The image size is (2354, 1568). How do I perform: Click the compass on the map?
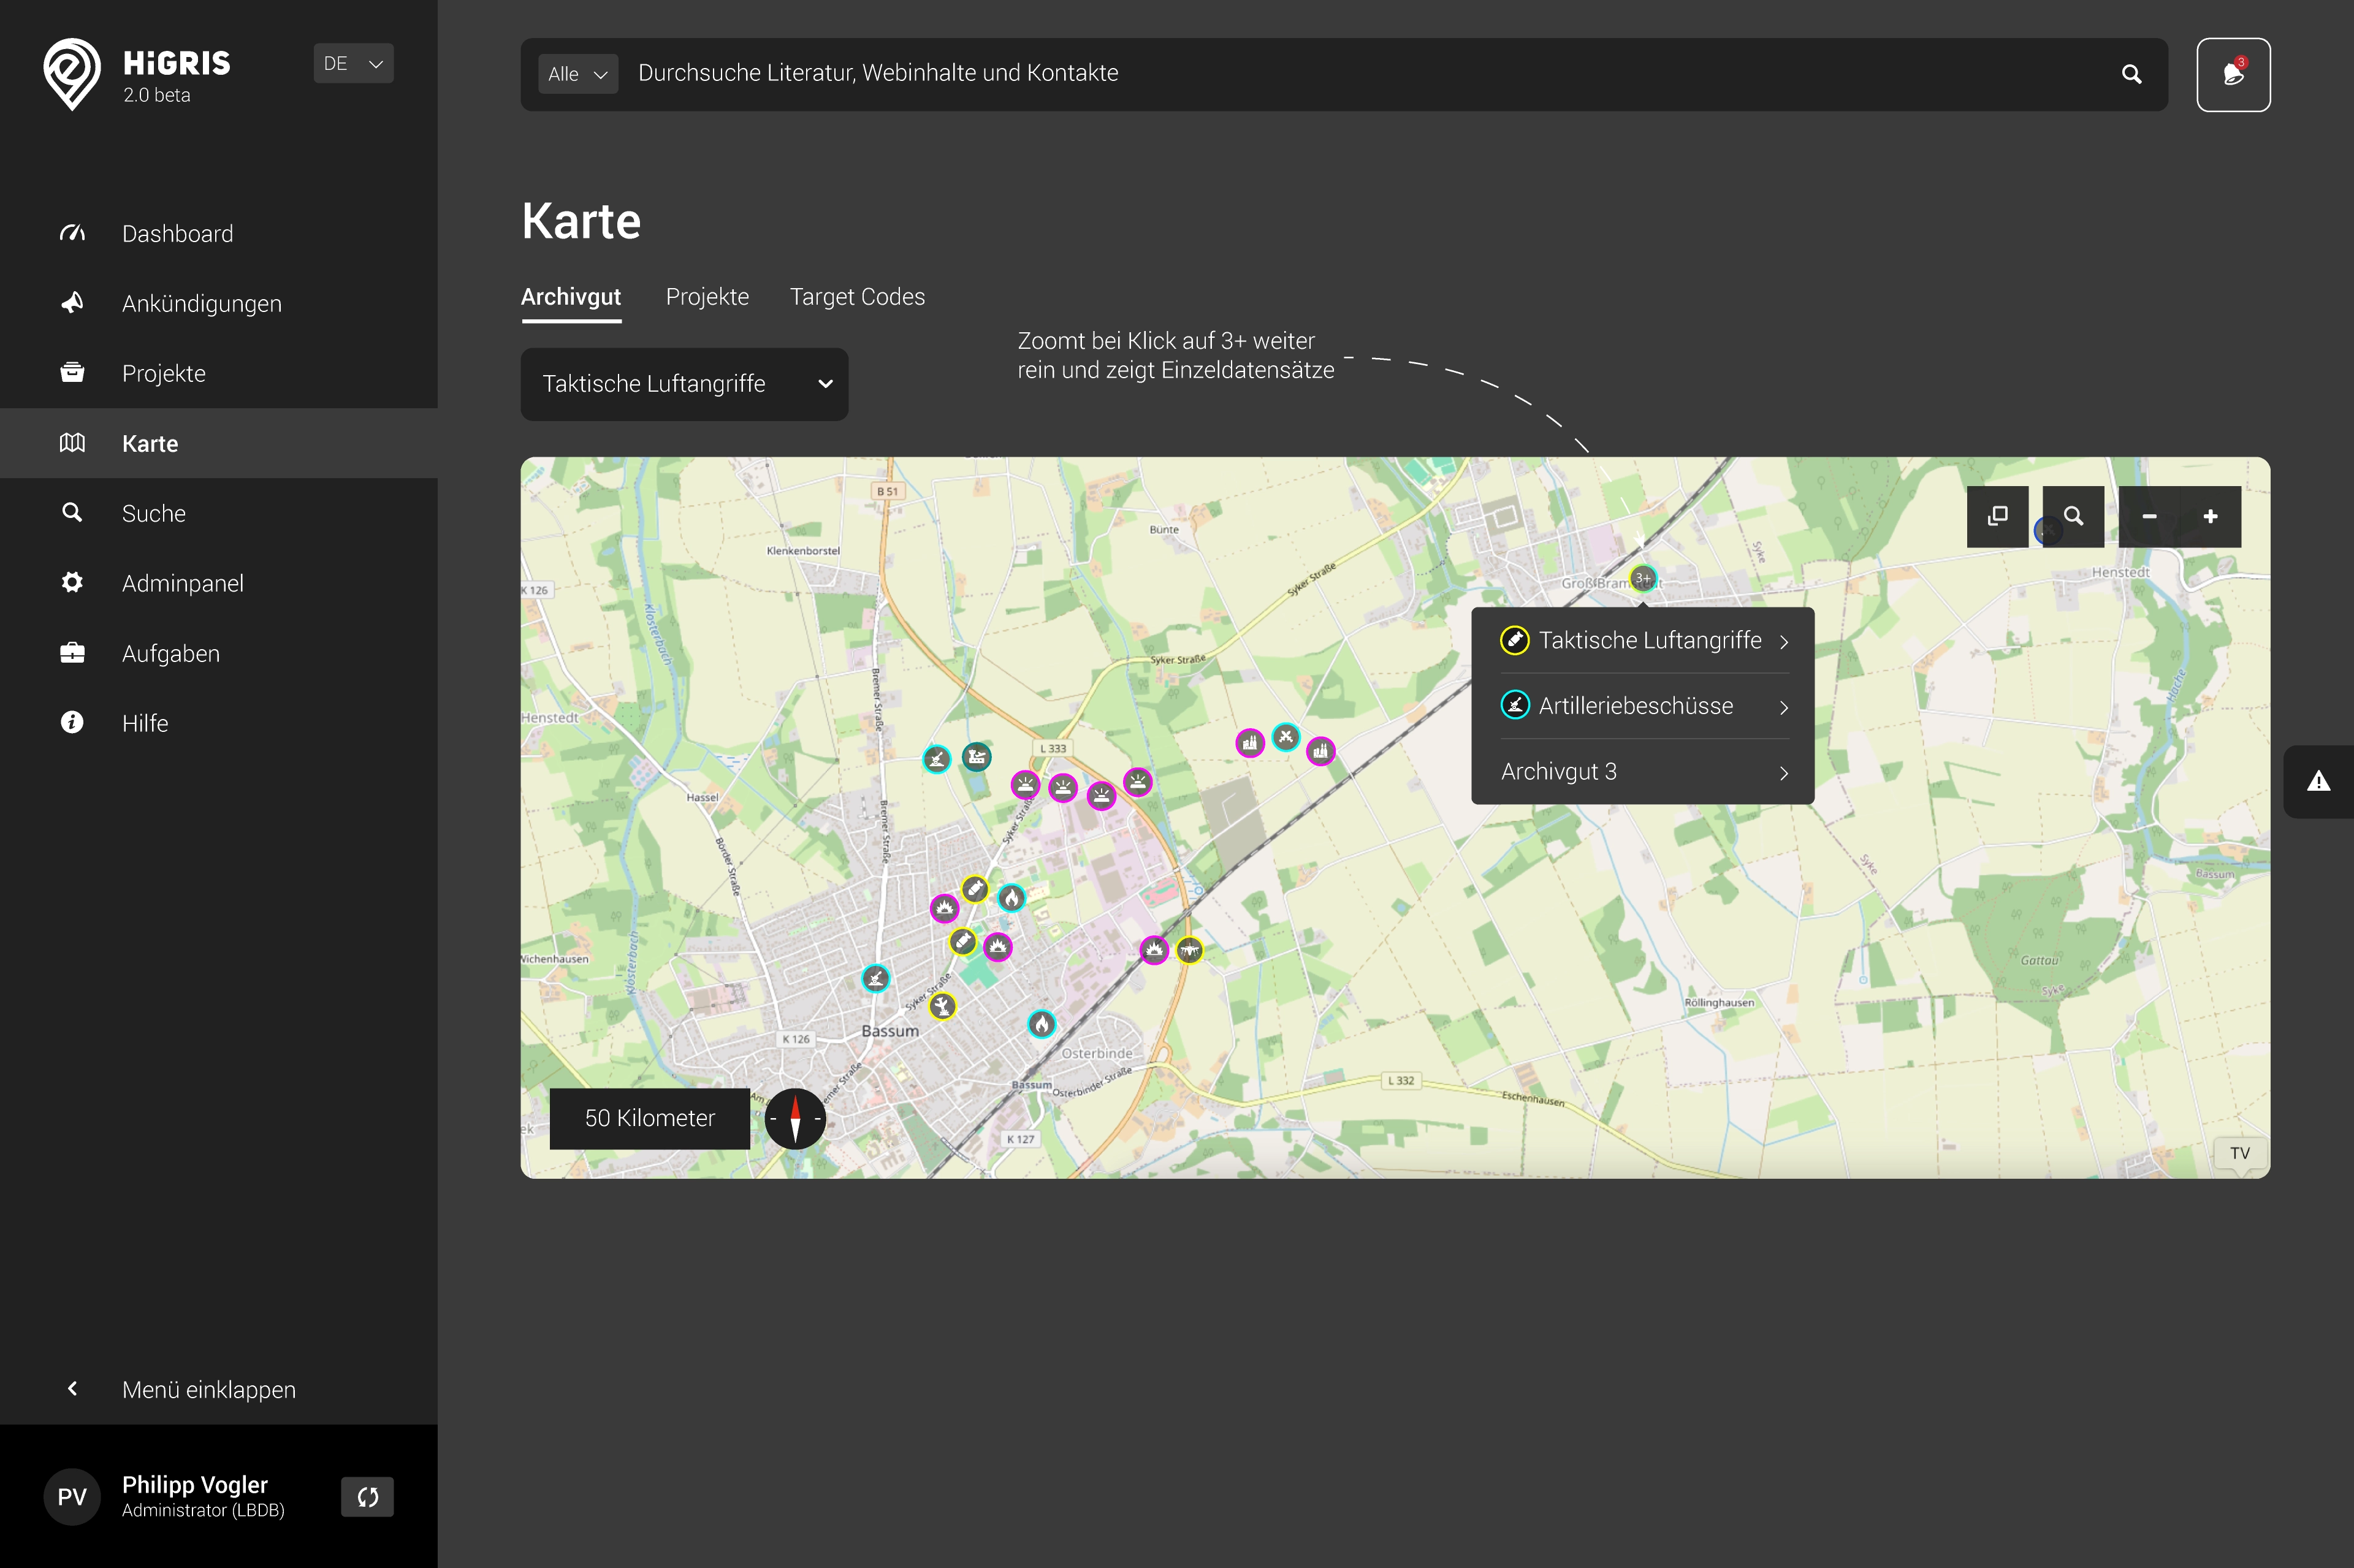pos(795,1118)
